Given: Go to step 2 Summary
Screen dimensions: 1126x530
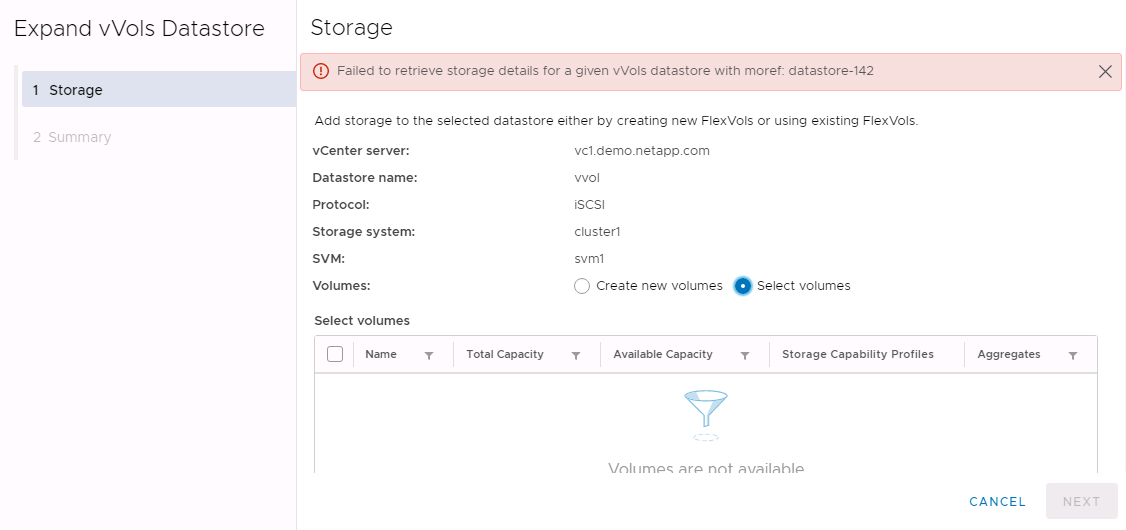Looking at the screenshot, I should click(x=72, y=137).
